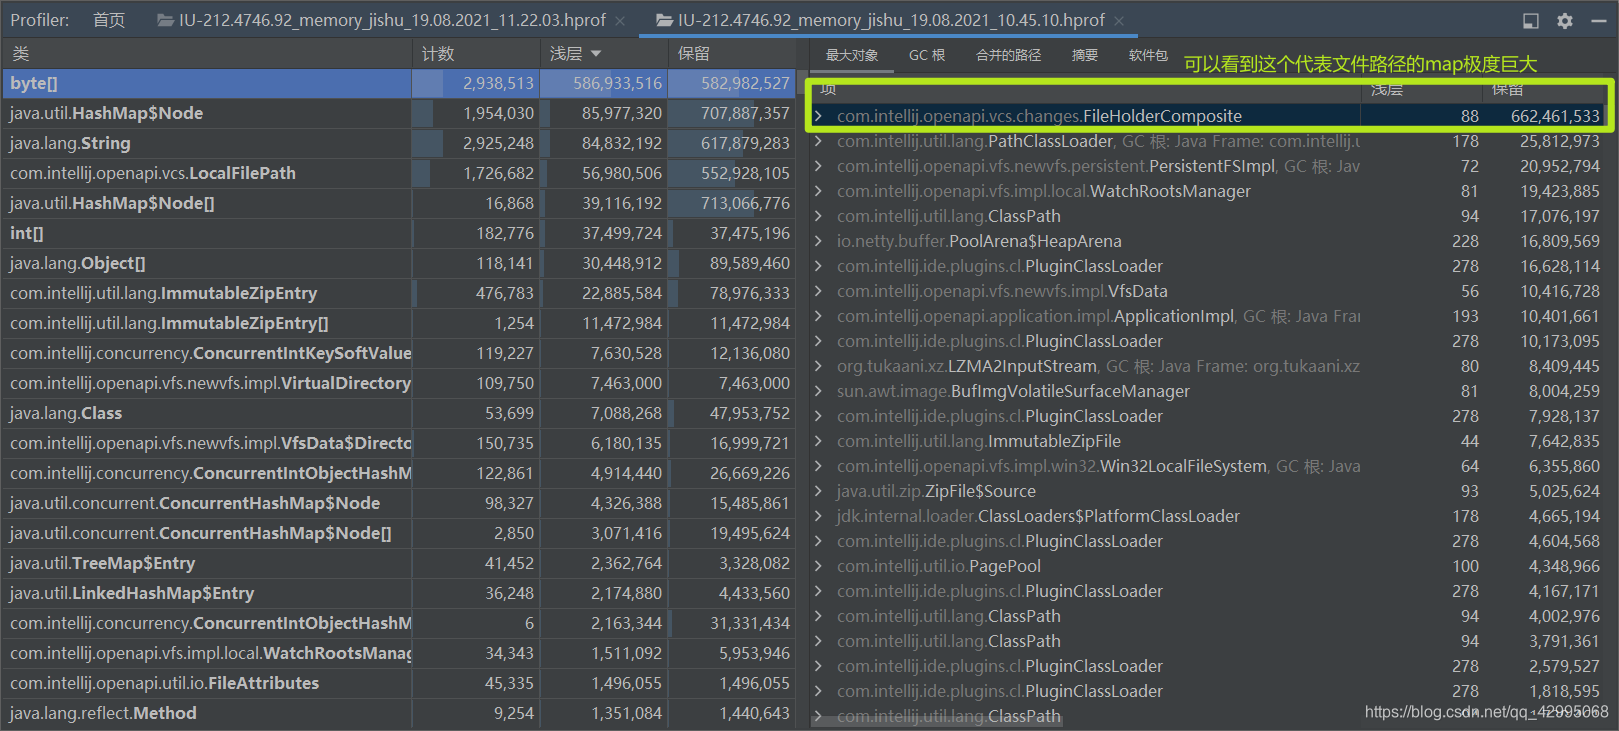
Task: Hide the Profiler tool window
Action: (1598, 20)
